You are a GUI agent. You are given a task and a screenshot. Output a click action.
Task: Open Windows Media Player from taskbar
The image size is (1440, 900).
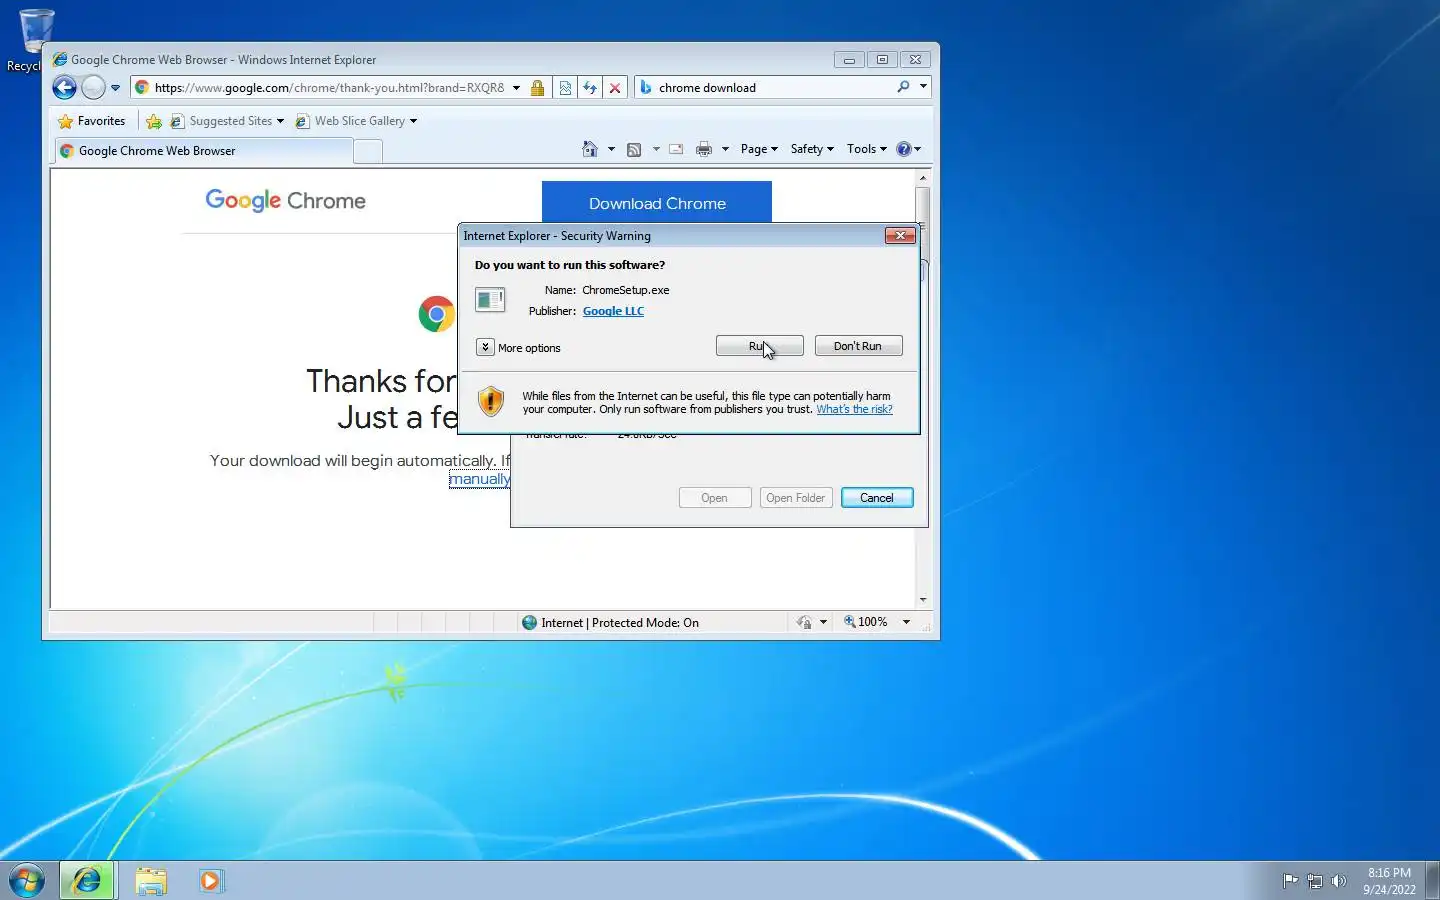[x=211, y=880]
